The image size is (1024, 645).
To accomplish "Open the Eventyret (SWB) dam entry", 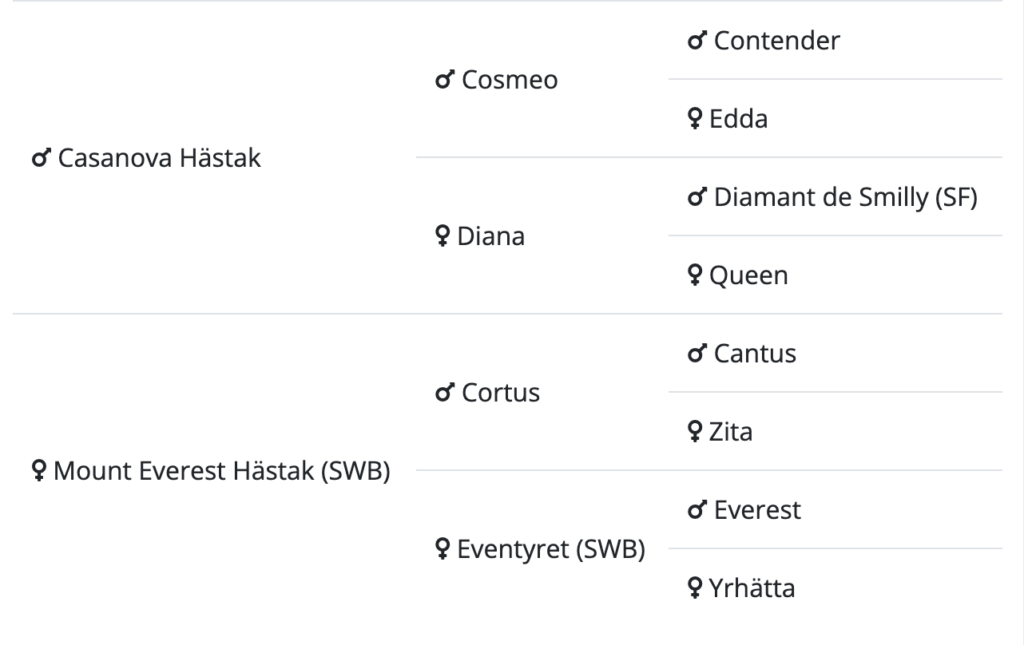I will (551, 549).
